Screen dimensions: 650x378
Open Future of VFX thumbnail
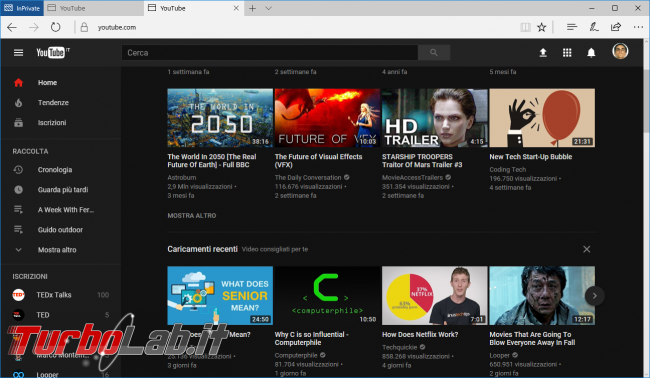point(327,118)
